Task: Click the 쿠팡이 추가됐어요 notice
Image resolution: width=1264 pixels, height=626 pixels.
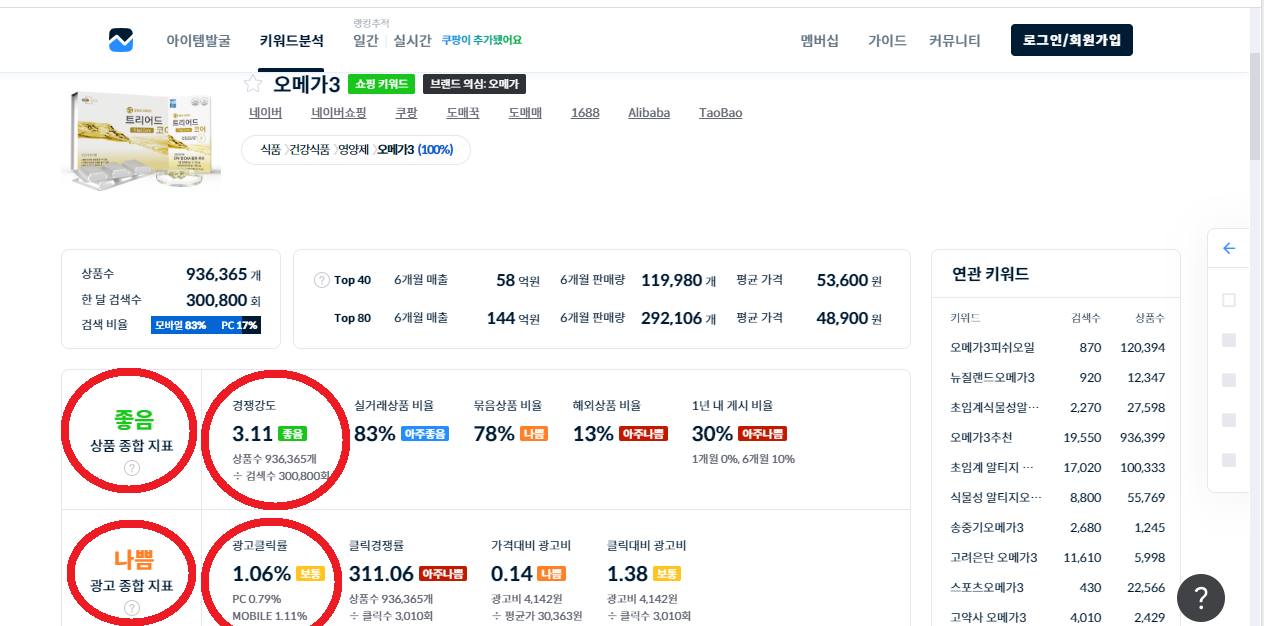Action: [482, 41]
